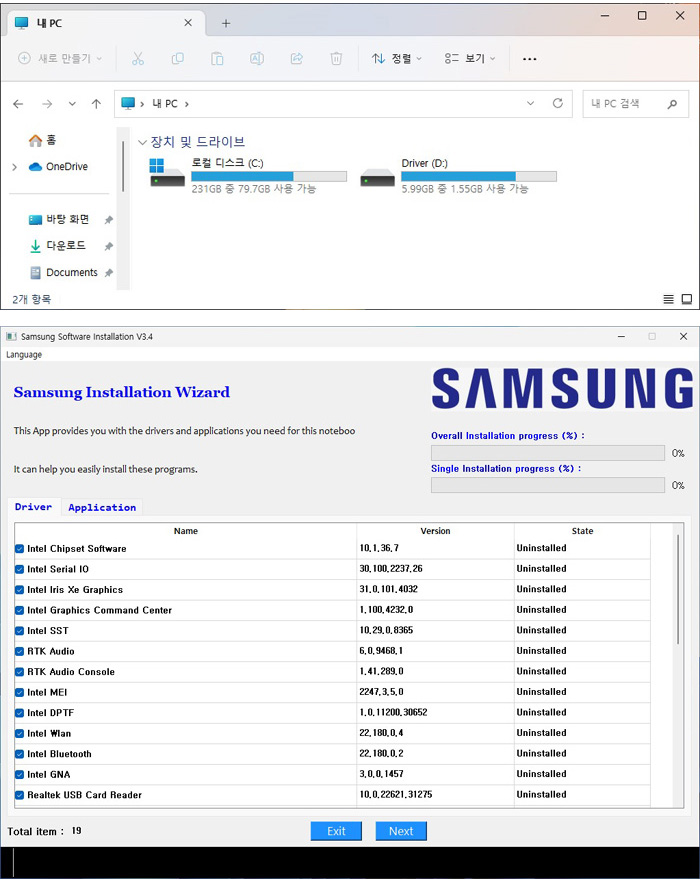The width and height of the screenshot is (700, 882).
Task: Click the Rename icon in toolbar
Action: click(257, 59)
